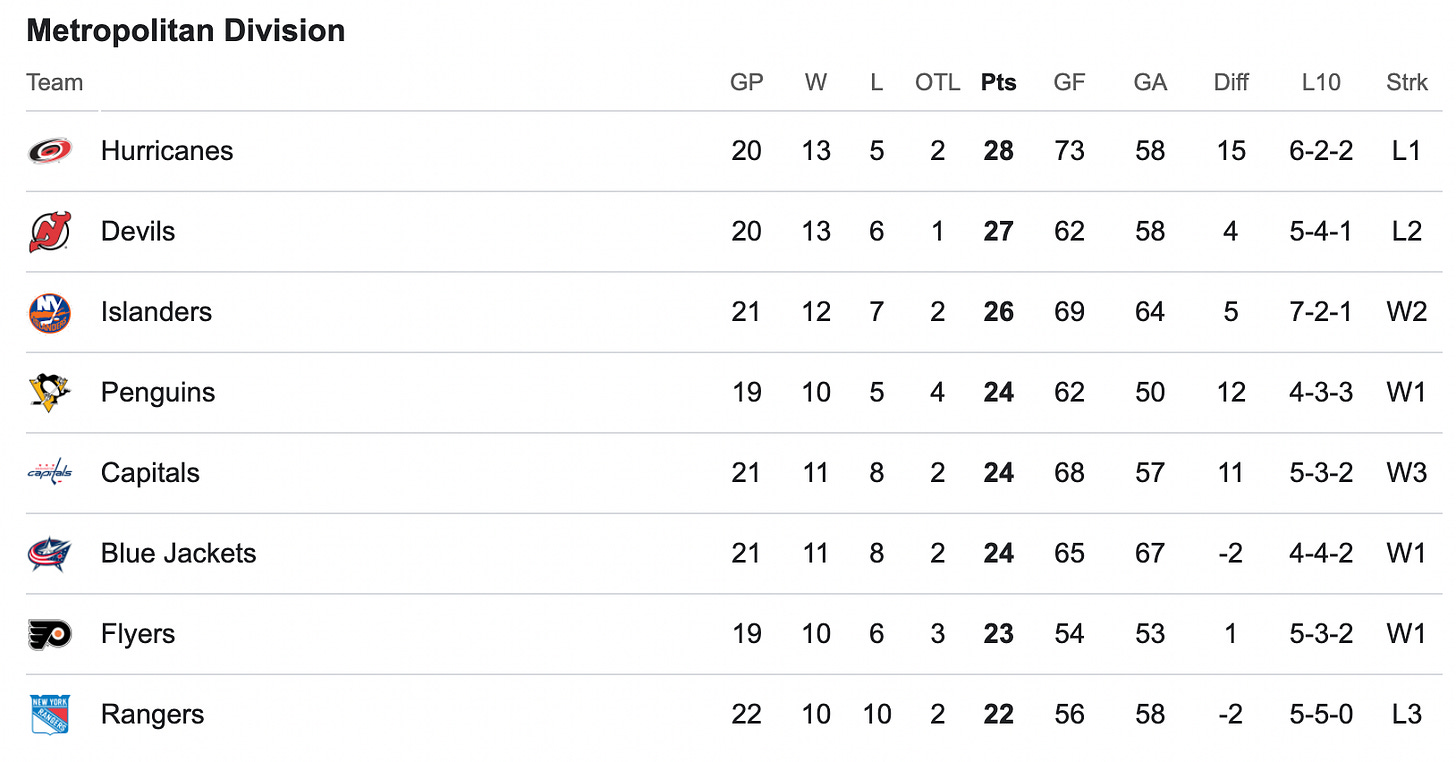This screenshot has width=1456, height=762.
Task: Click the Rangers team name
Action: click(x=153, y=715)
